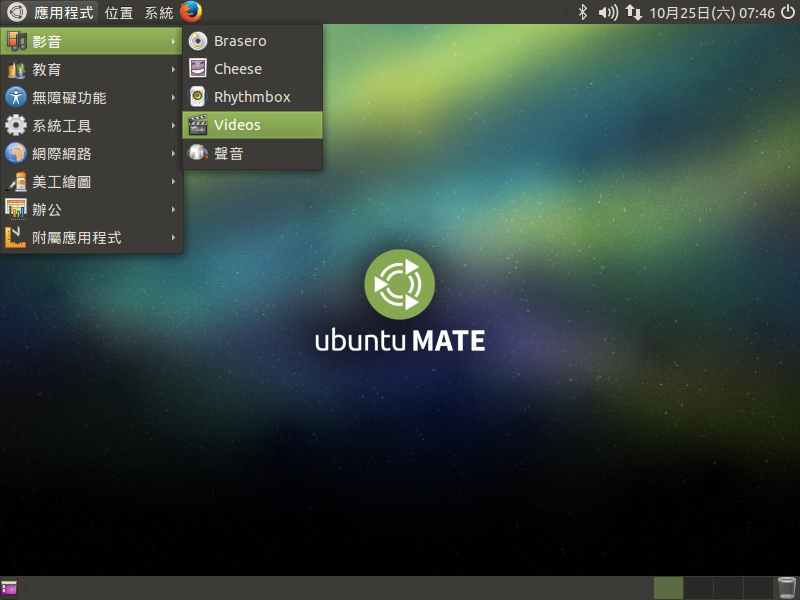
Task: Expand the 系統工具 submenu arrow
Action: (x=173, y=126)
